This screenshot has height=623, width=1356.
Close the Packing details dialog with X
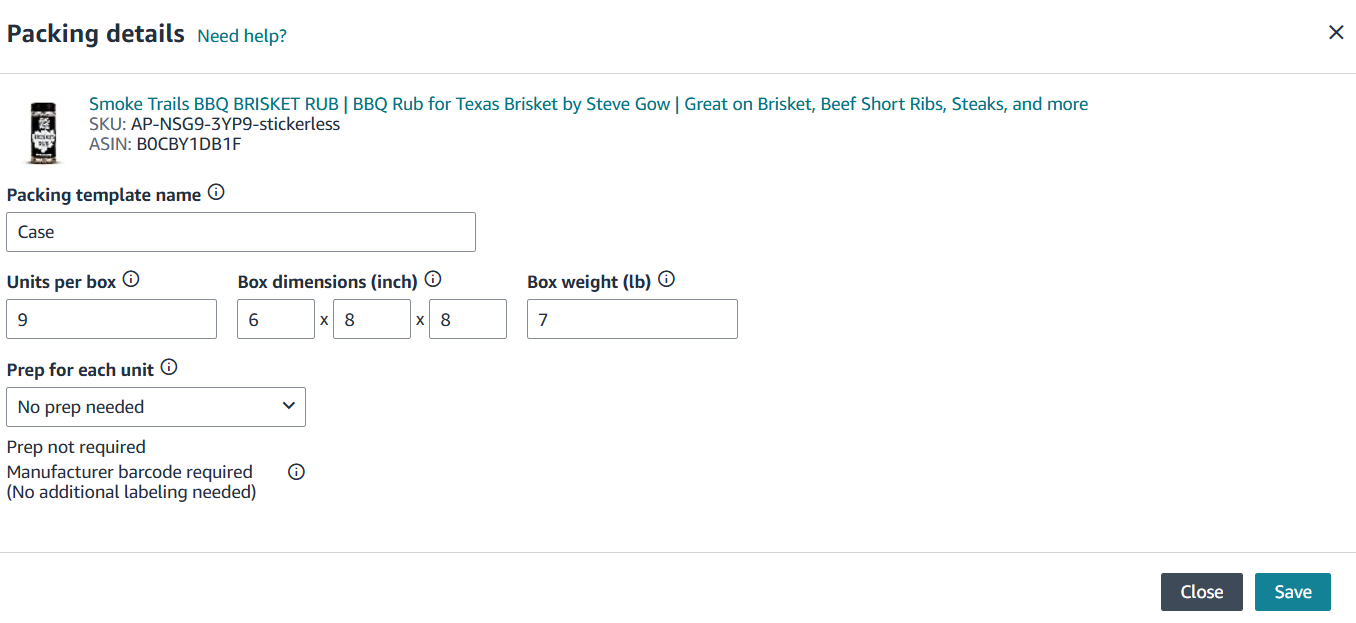pyautogui.click(x=1336, y=32)
